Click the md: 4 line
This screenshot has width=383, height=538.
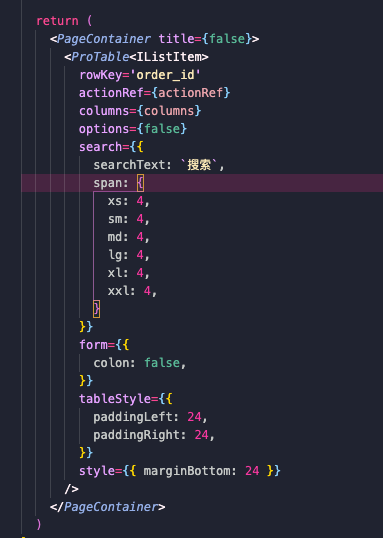pyautogui.click(x=129, y=237)
